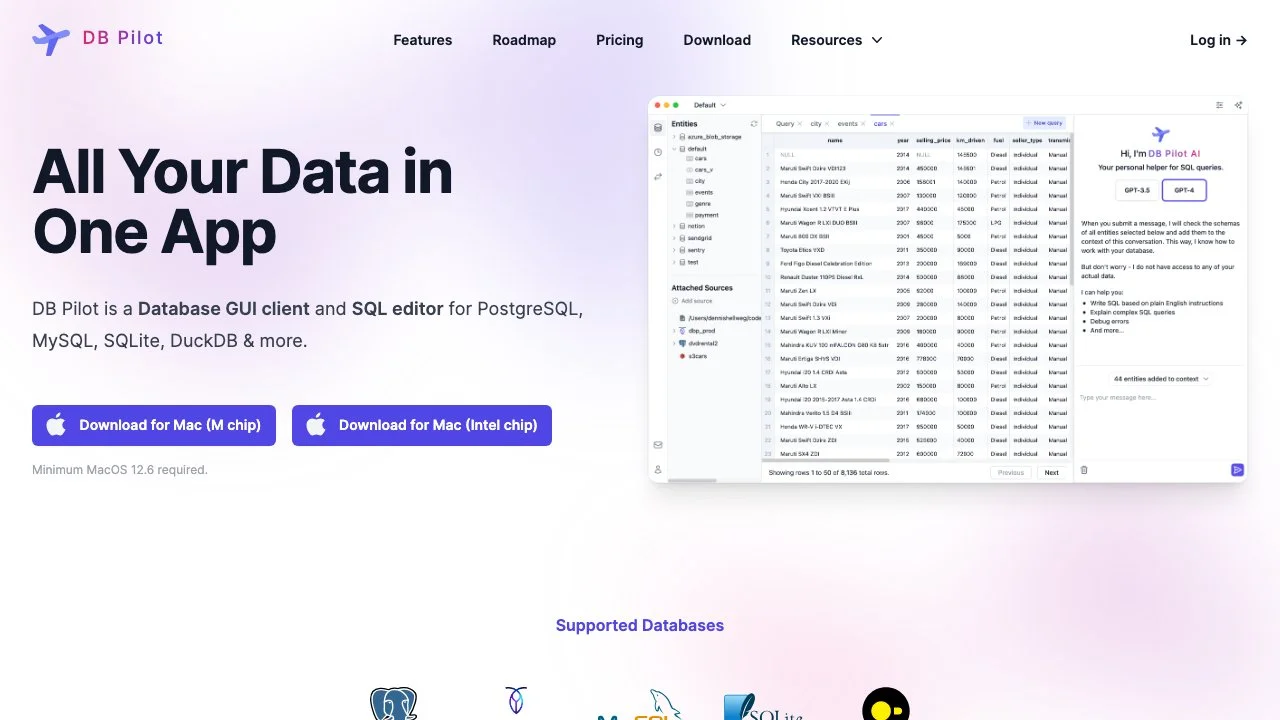The width and height of the screenshot is (1280, 720).
Task: Expand the sendgrid entity node
Action: [x=674, y=238]
